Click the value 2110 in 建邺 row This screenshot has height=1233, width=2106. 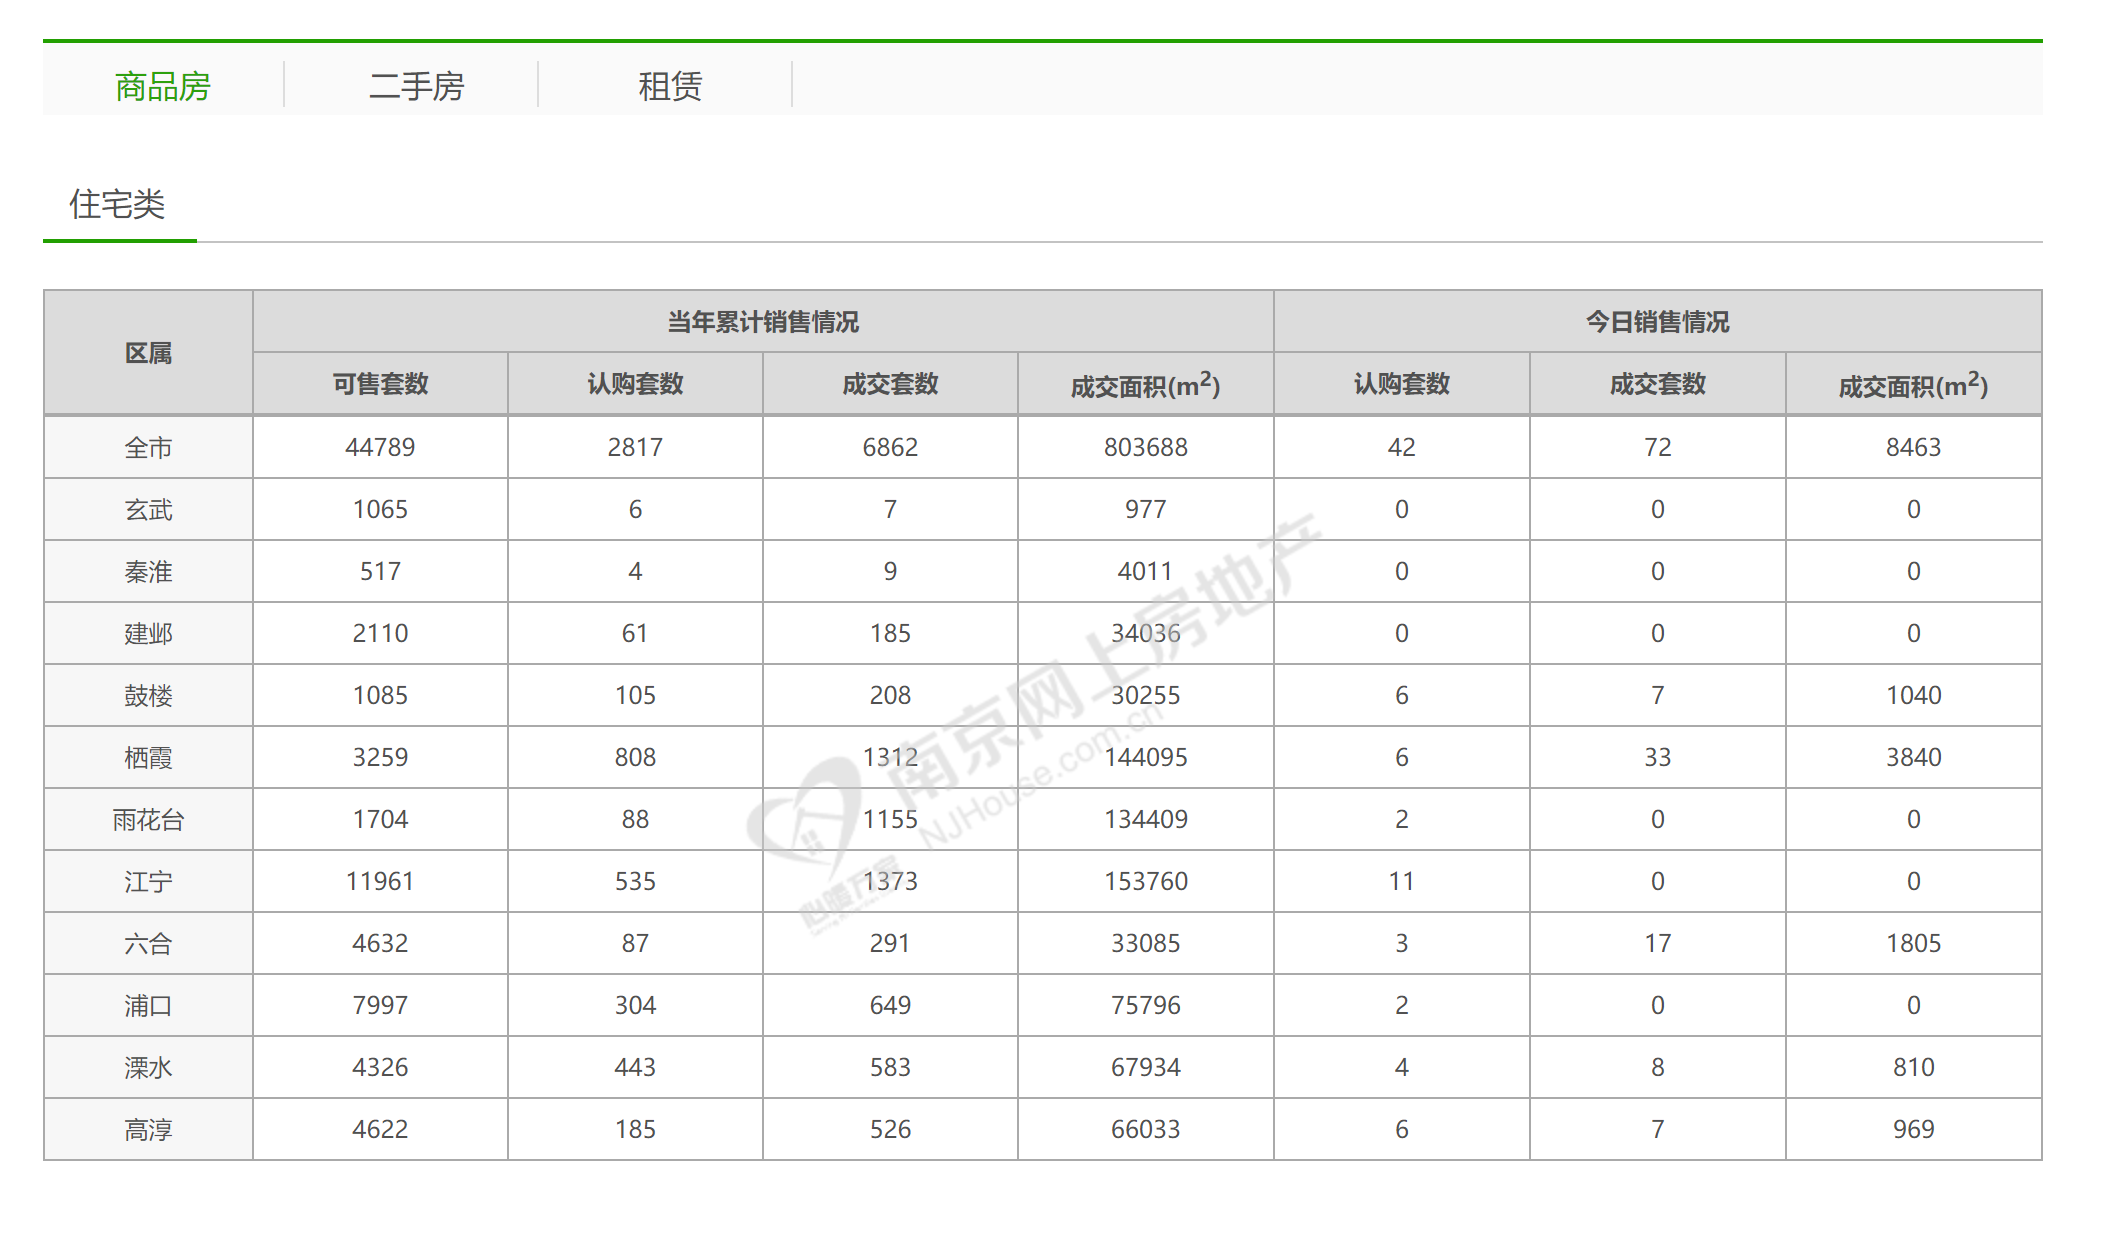point(380,633)
